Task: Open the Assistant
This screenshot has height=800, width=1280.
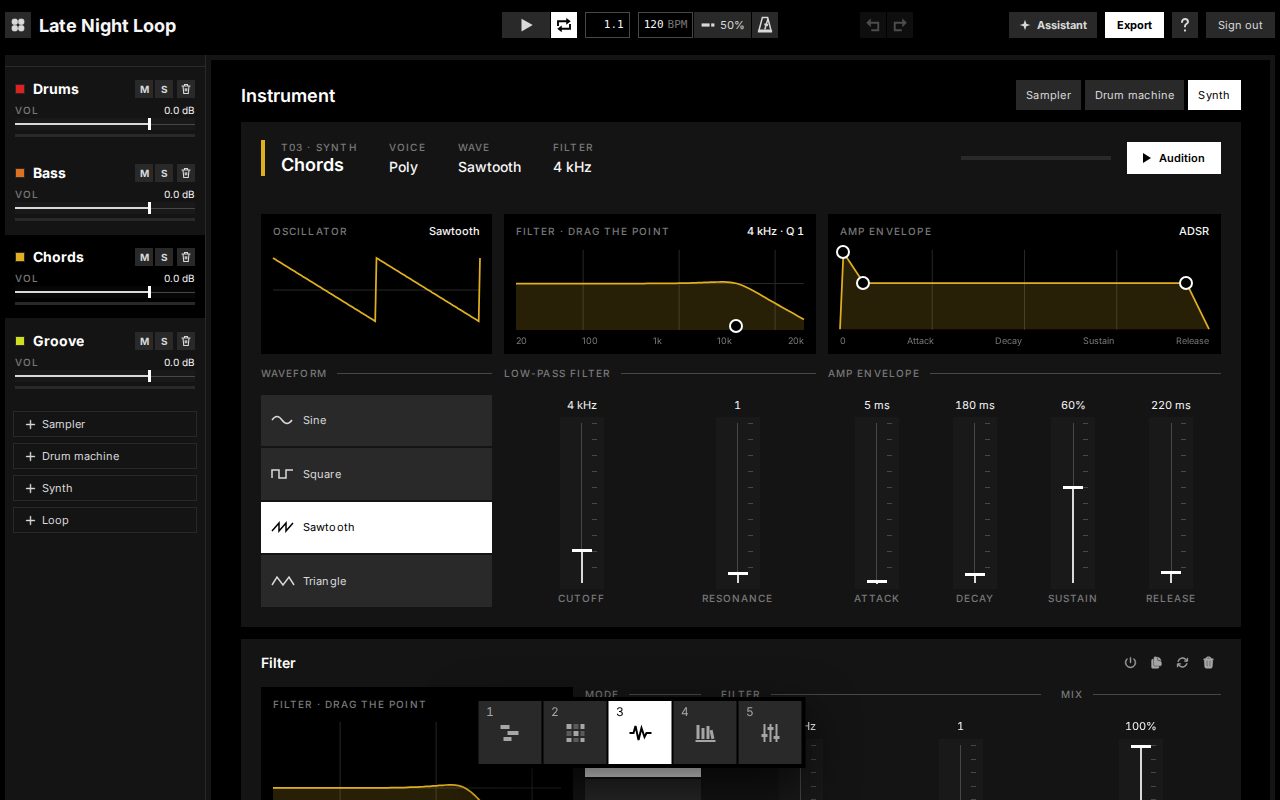Action: (x=1053, y=25)
